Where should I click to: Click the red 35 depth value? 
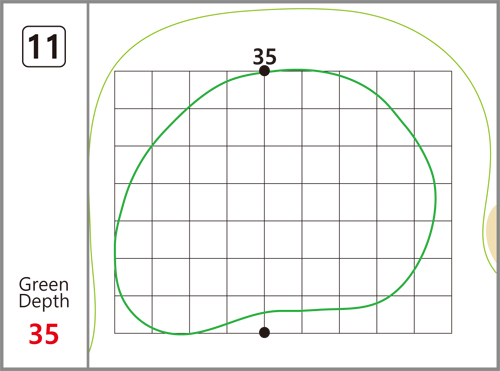[x=44, y=334]
